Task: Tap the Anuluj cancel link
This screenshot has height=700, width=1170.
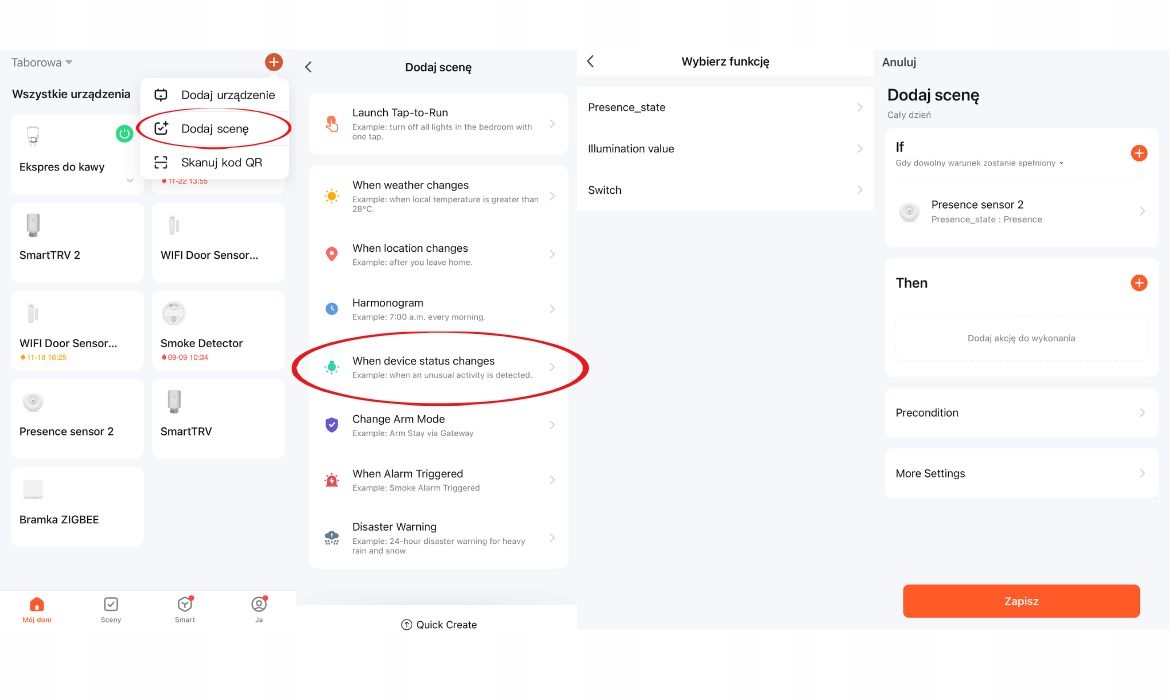Action: 899,62
